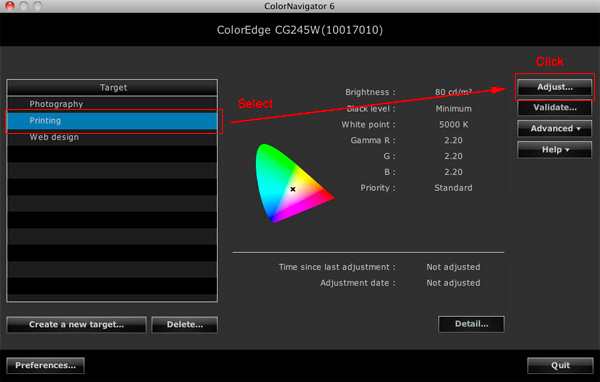Viewport: 600px width, 382px height.
Task: Create a new target
Action: pos(77,325)
